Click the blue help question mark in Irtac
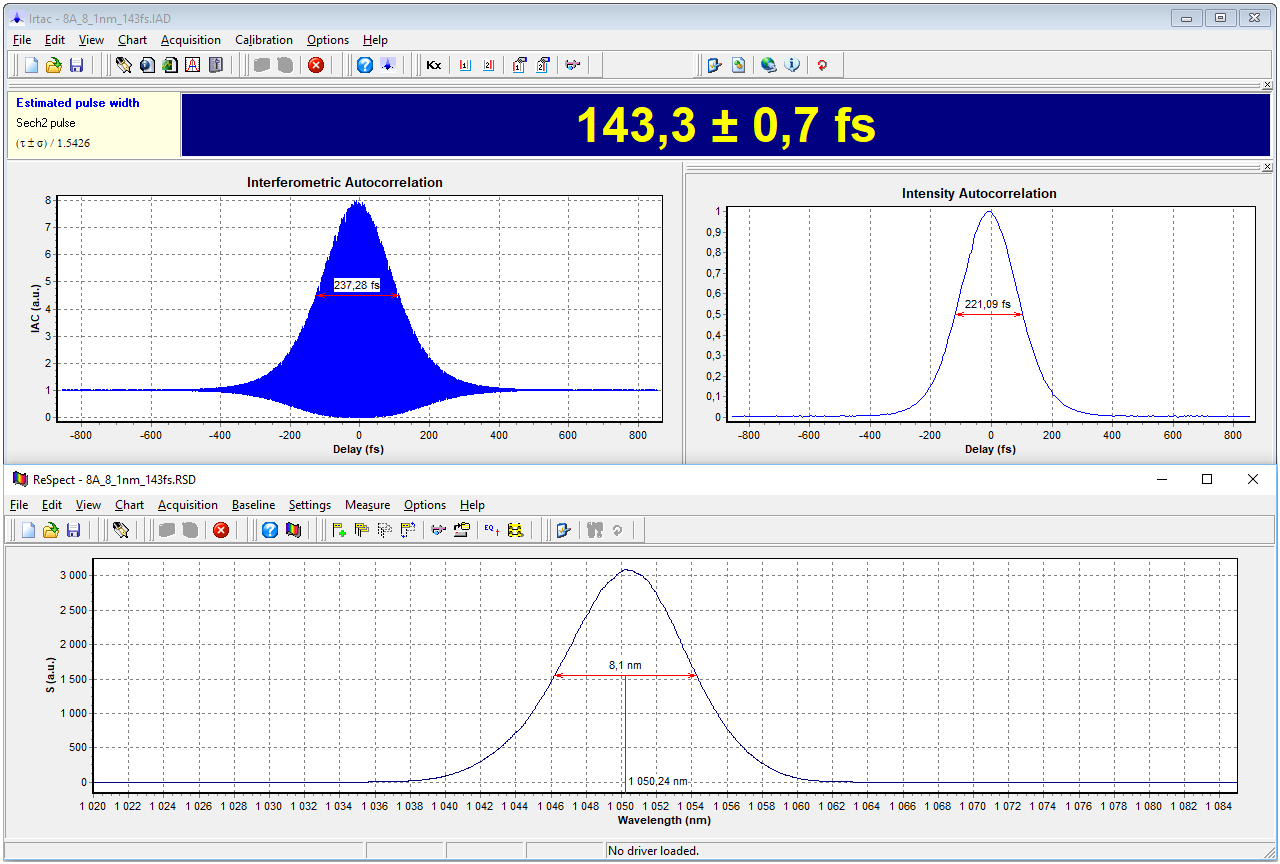 point(365,65)
